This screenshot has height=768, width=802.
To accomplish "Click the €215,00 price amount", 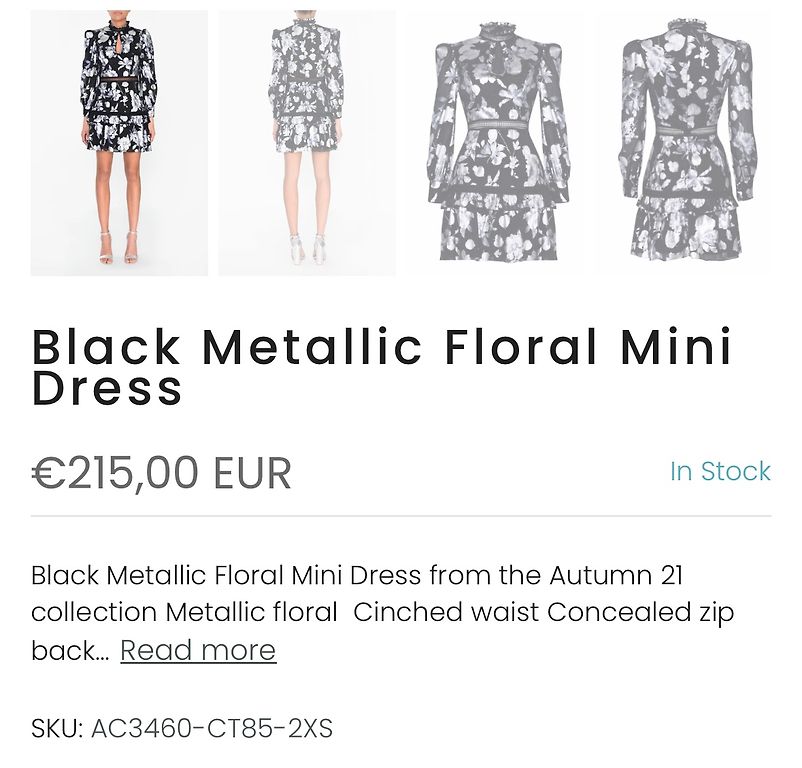I will pos(115,473).
